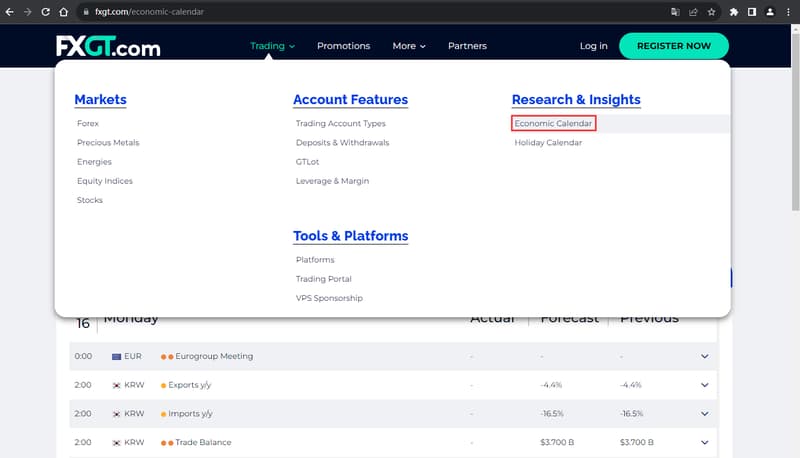
Task: Open the share page icon in address bar
Action: tap(693, 12)
